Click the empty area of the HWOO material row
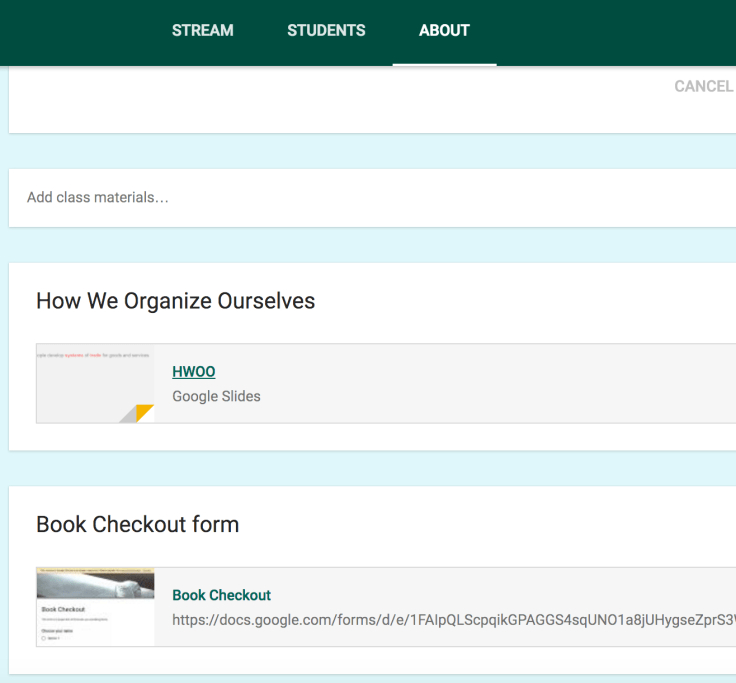This screenshot has width=736, height=683. tap(500, 384)
